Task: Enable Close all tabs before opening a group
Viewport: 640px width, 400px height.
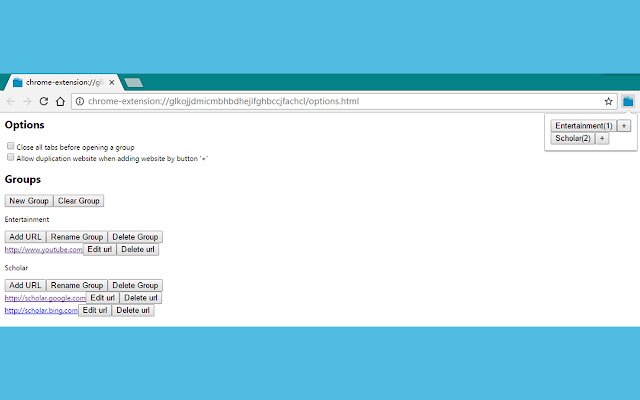Action: tap(11, 146)
